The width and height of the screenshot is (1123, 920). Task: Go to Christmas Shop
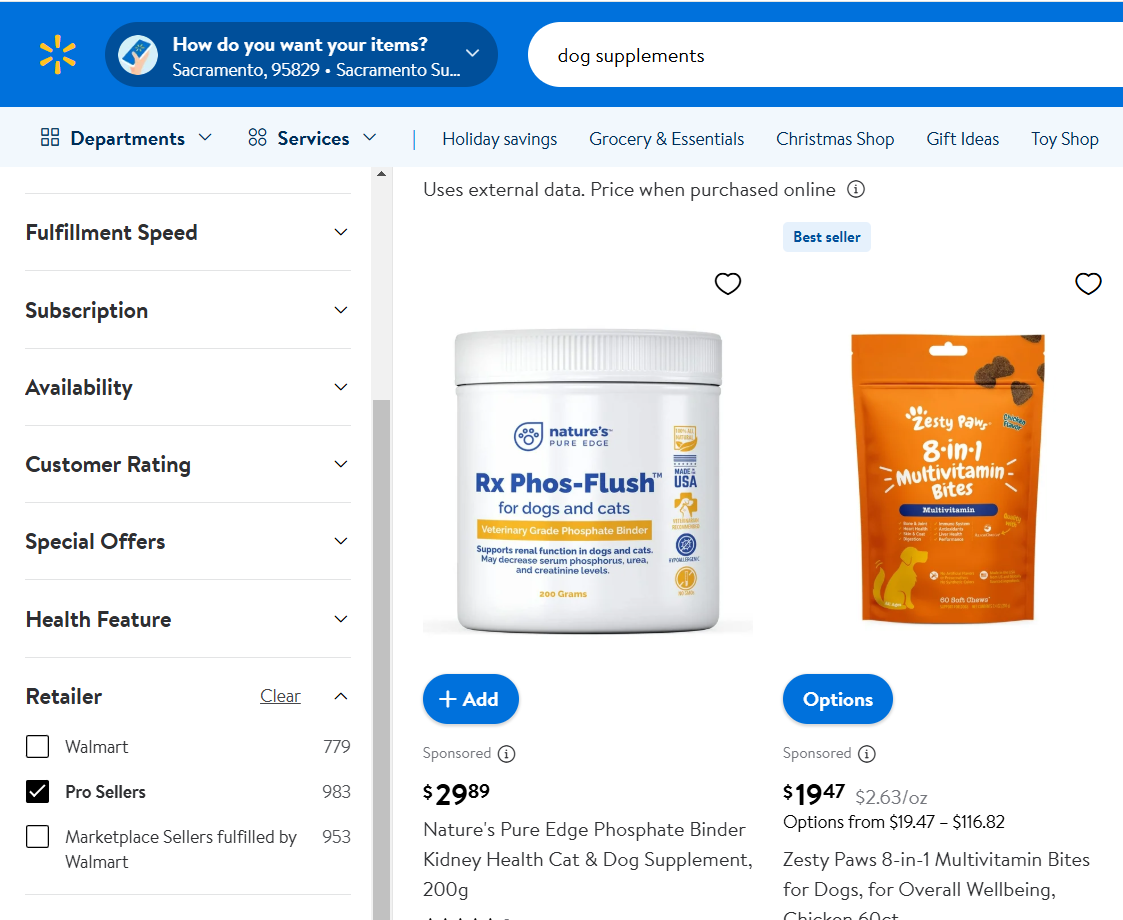tap(835, 139)
